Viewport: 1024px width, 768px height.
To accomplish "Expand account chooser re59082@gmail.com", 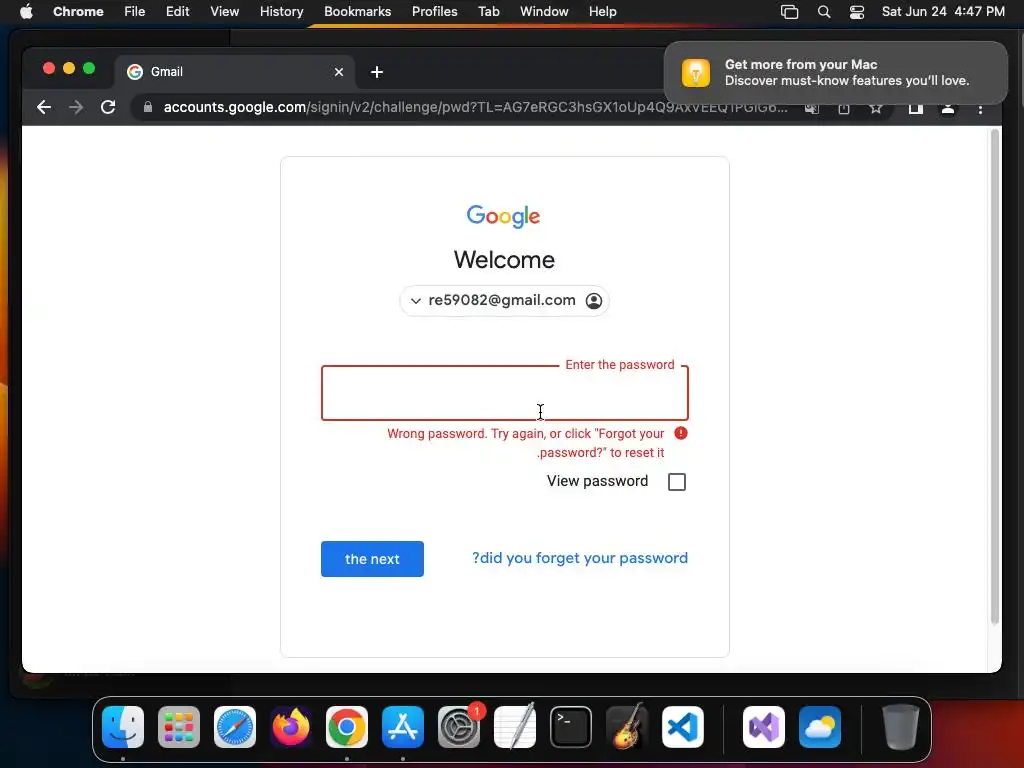I will tap(504, 300).
